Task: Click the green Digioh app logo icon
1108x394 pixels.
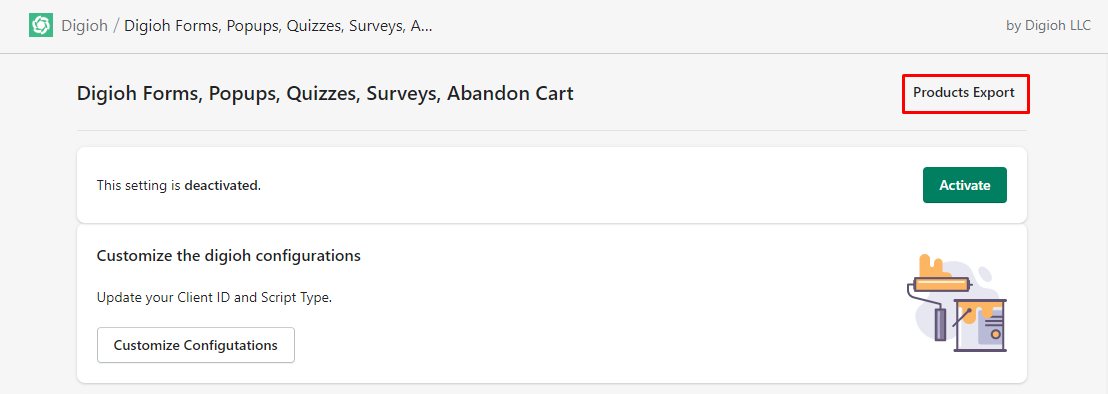Action: pyautogui.click(x=41, y=26)
